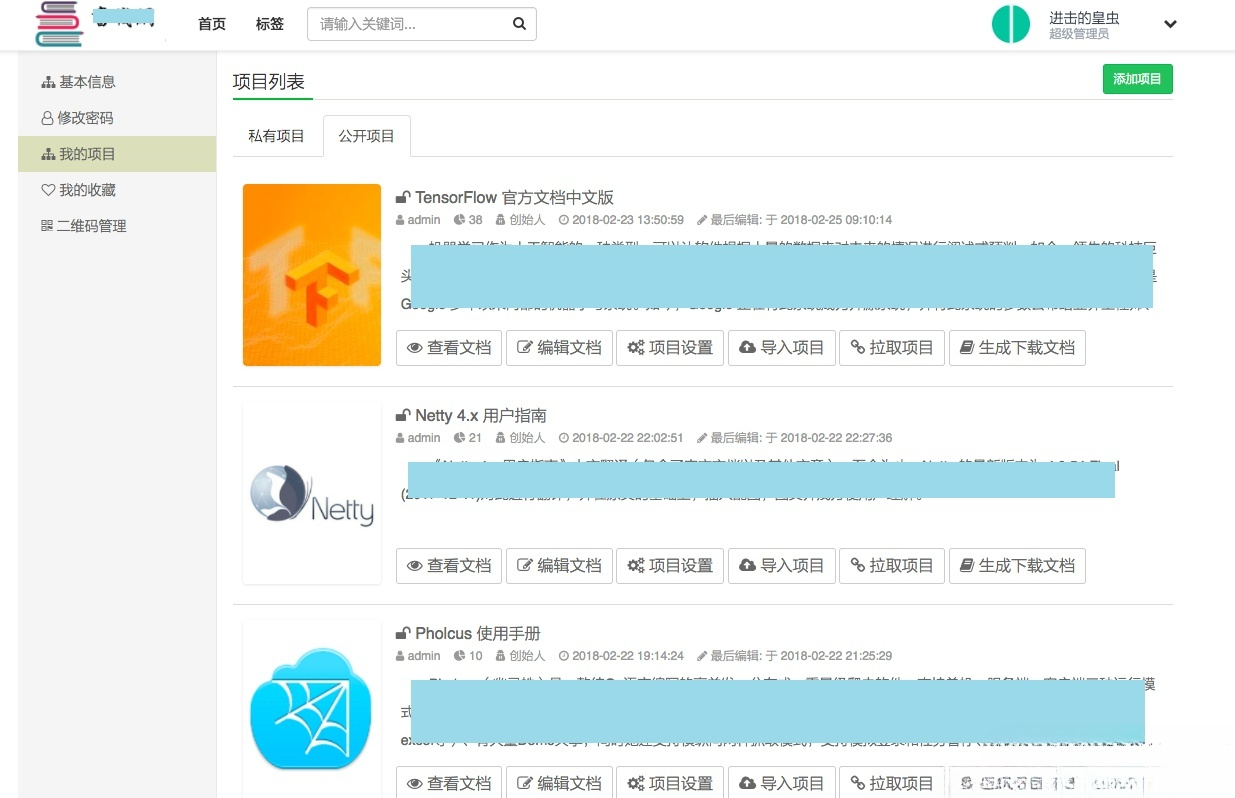Select the 公开项目 tab
The width and height of the screenshot is (1235, 798).
click(x=366, y=135)
